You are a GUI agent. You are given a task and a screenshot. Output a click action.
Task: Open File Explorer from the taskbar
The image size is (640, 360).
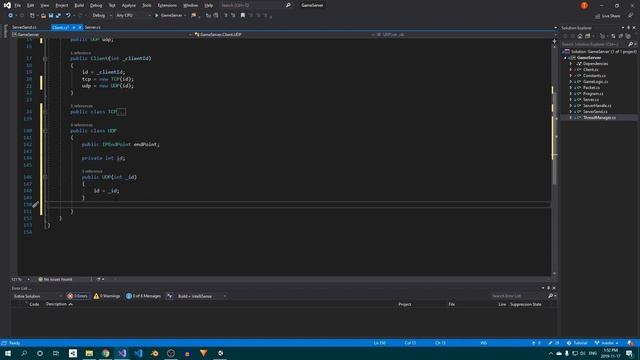(x=89, y=353)
